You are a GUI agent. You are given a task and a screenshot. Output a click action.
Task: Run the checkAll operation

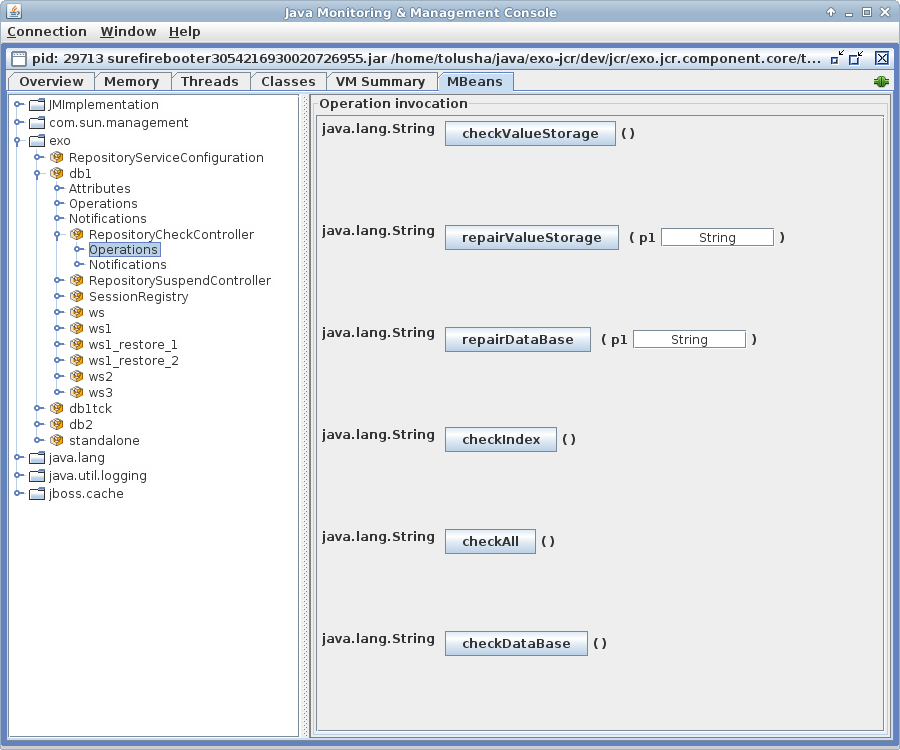point(490,542)
